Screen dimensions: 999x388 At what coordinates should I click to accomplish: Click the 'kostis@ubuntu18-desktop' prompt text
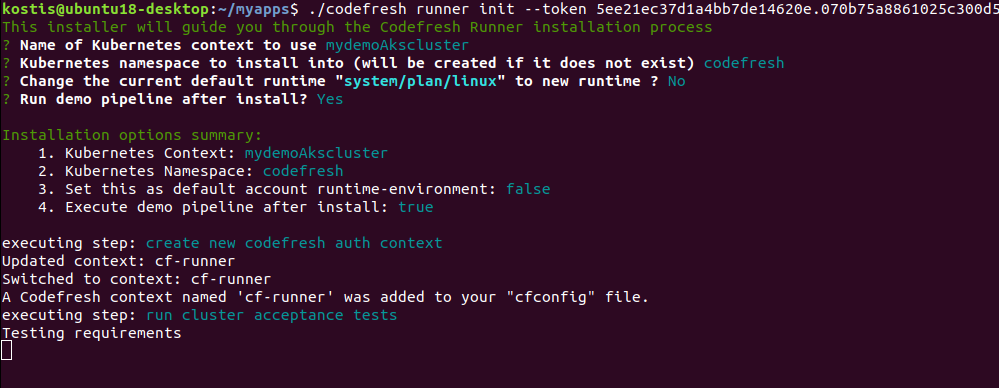(x=105, y=10)
